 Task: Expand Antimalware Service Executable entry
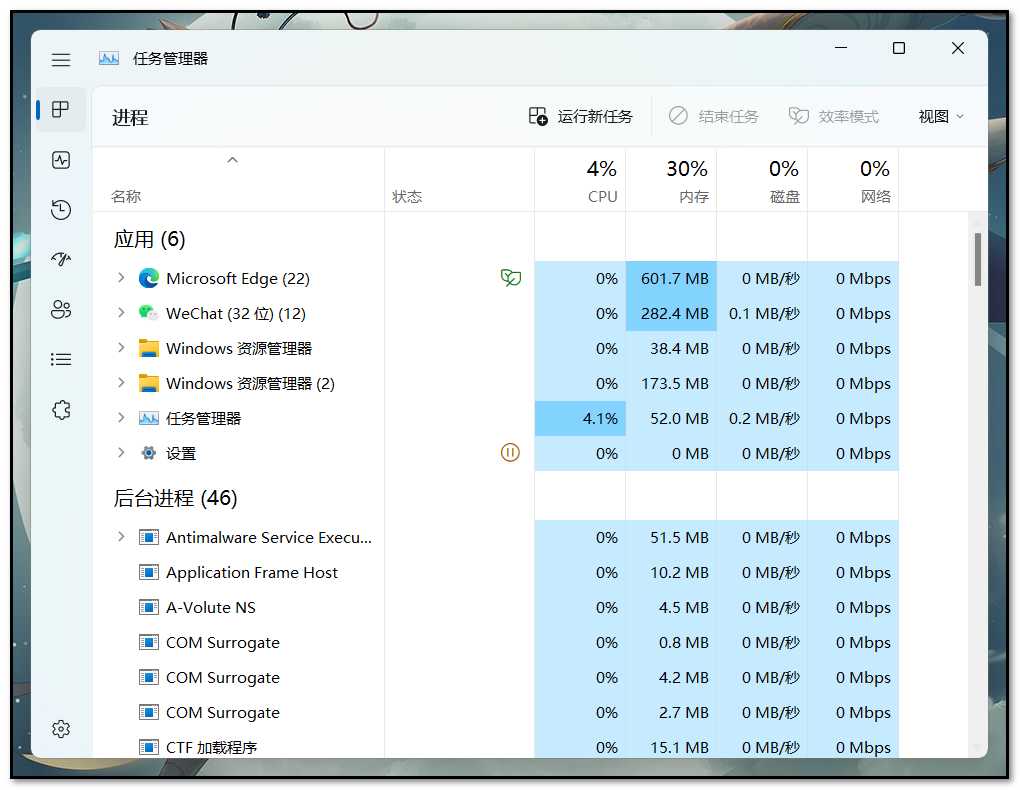(x=121, y=537)
